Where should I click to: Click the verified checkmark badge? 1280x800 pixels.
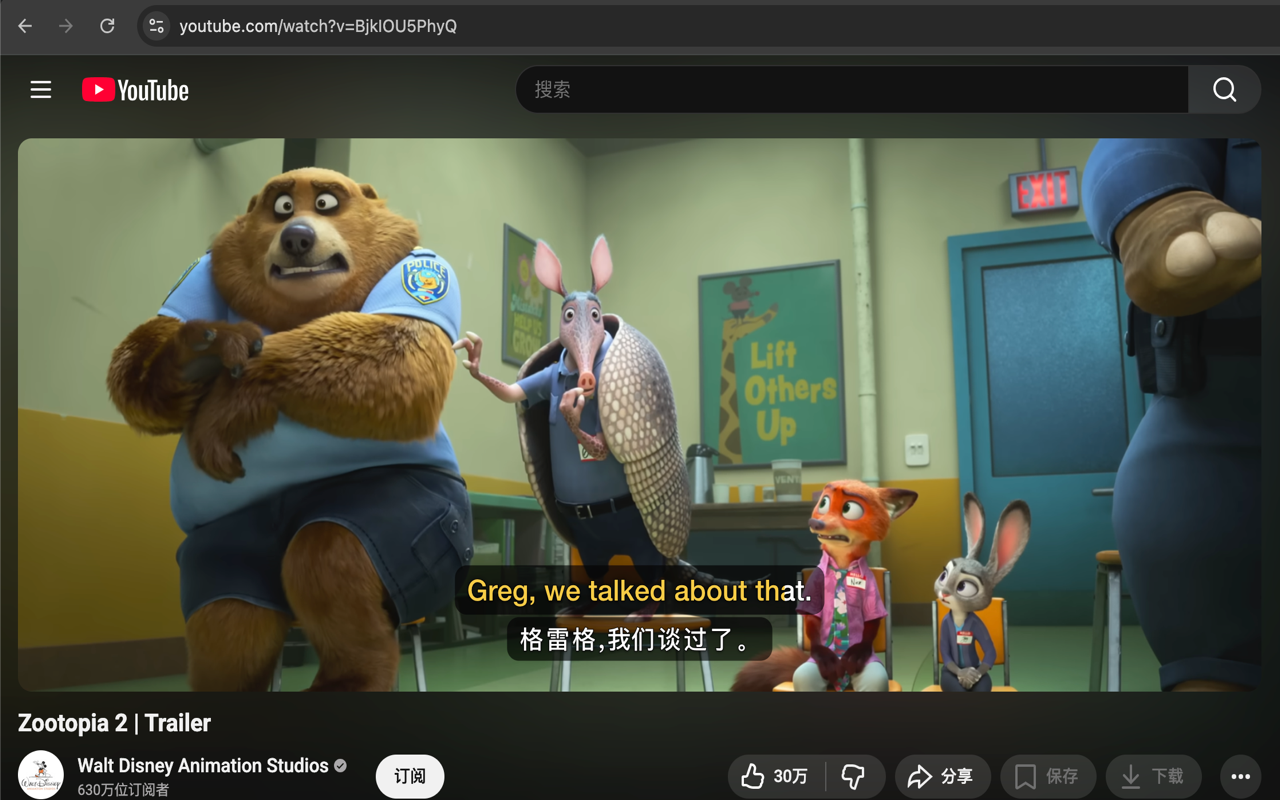click(x=340, y=765)
